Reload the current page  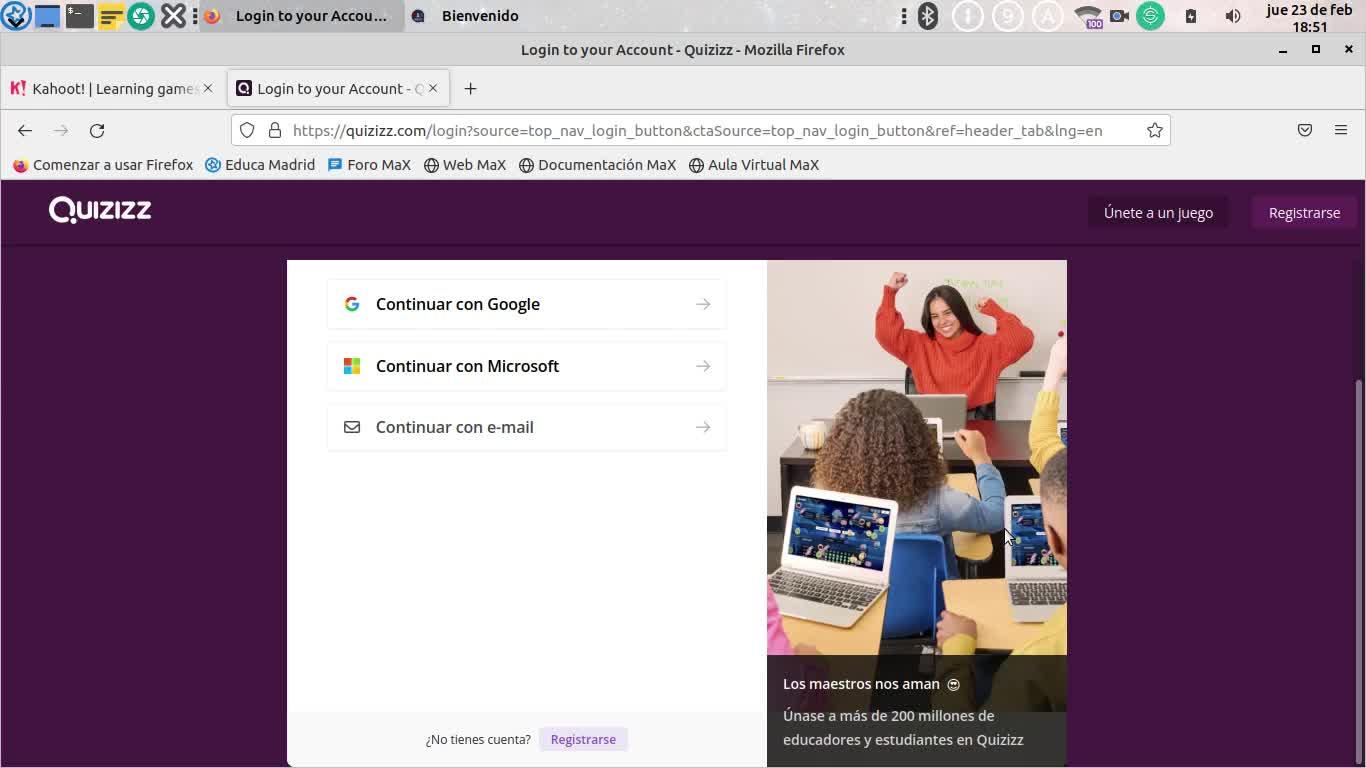point(97,130)
